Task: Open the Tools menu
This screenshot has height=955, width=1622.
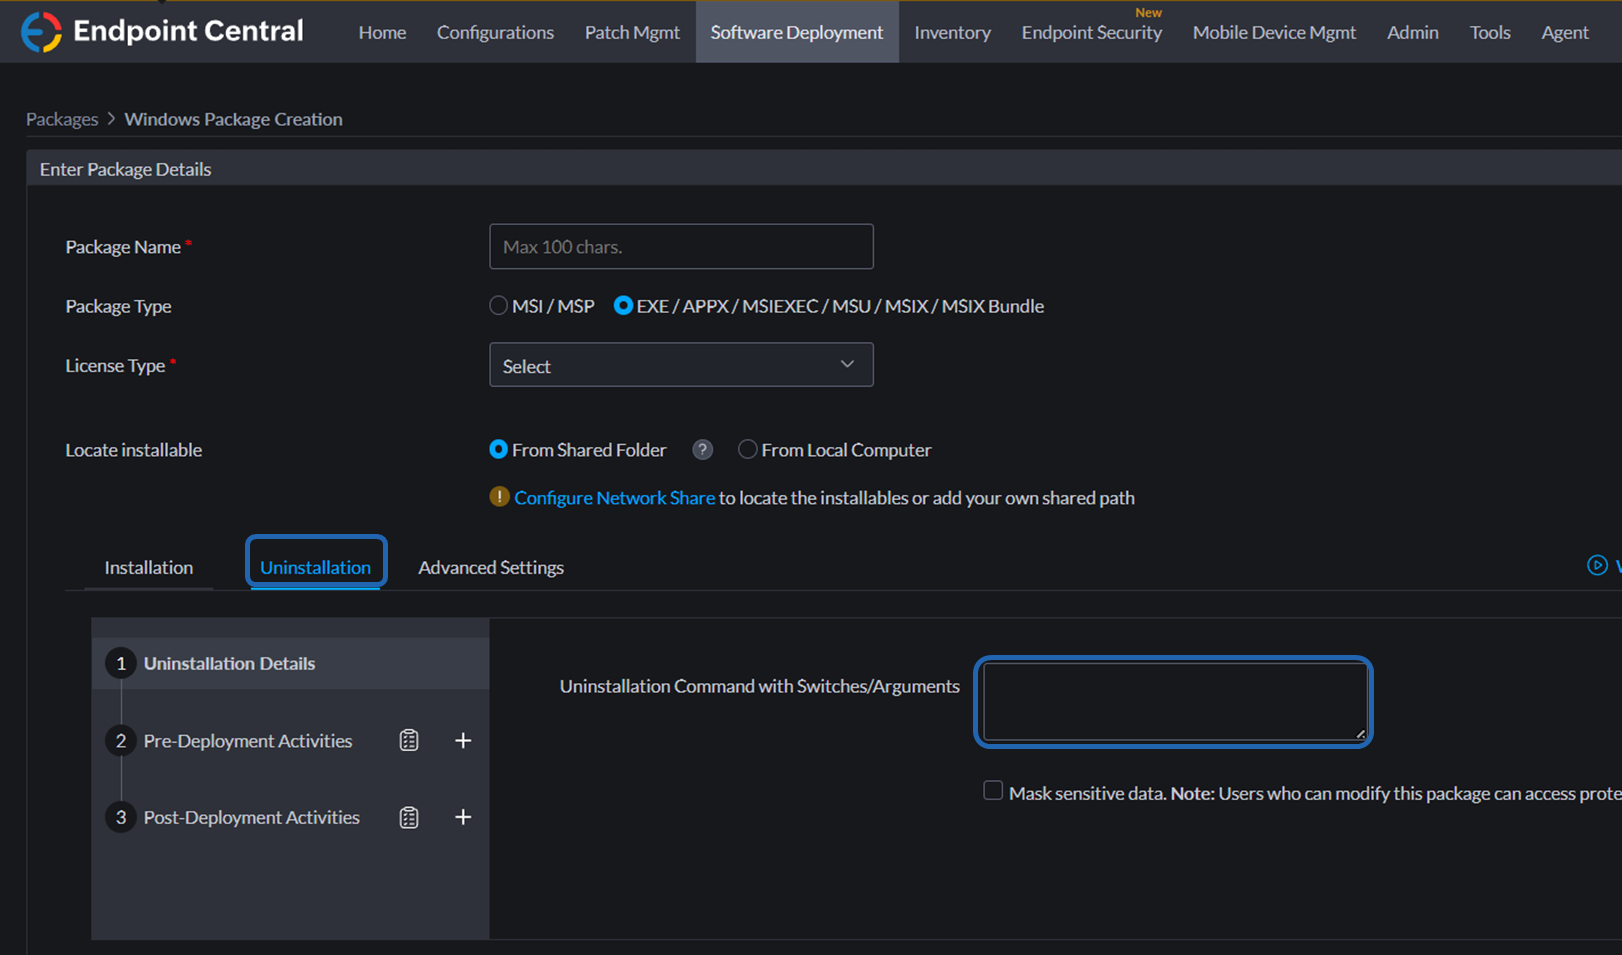Action: click(x=1490, y=32)
